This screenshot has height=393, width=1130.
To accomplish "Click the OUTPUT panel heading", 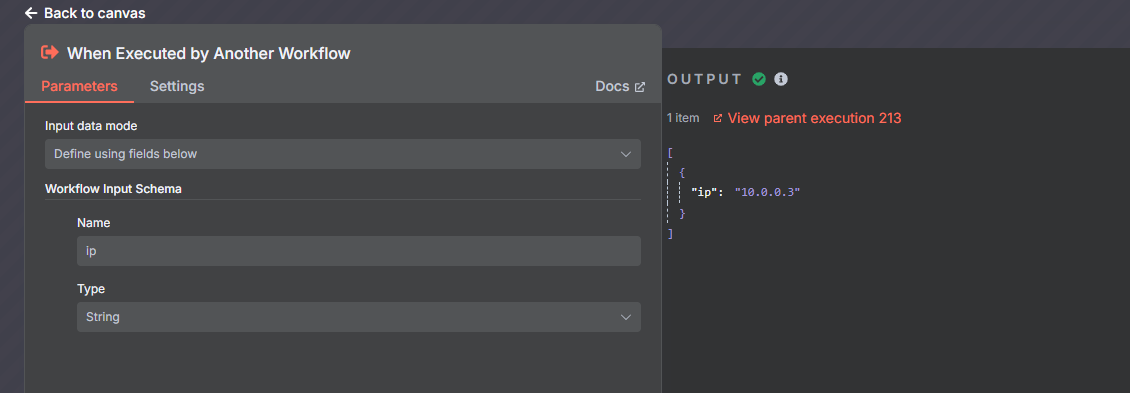I will click(705, 79).
